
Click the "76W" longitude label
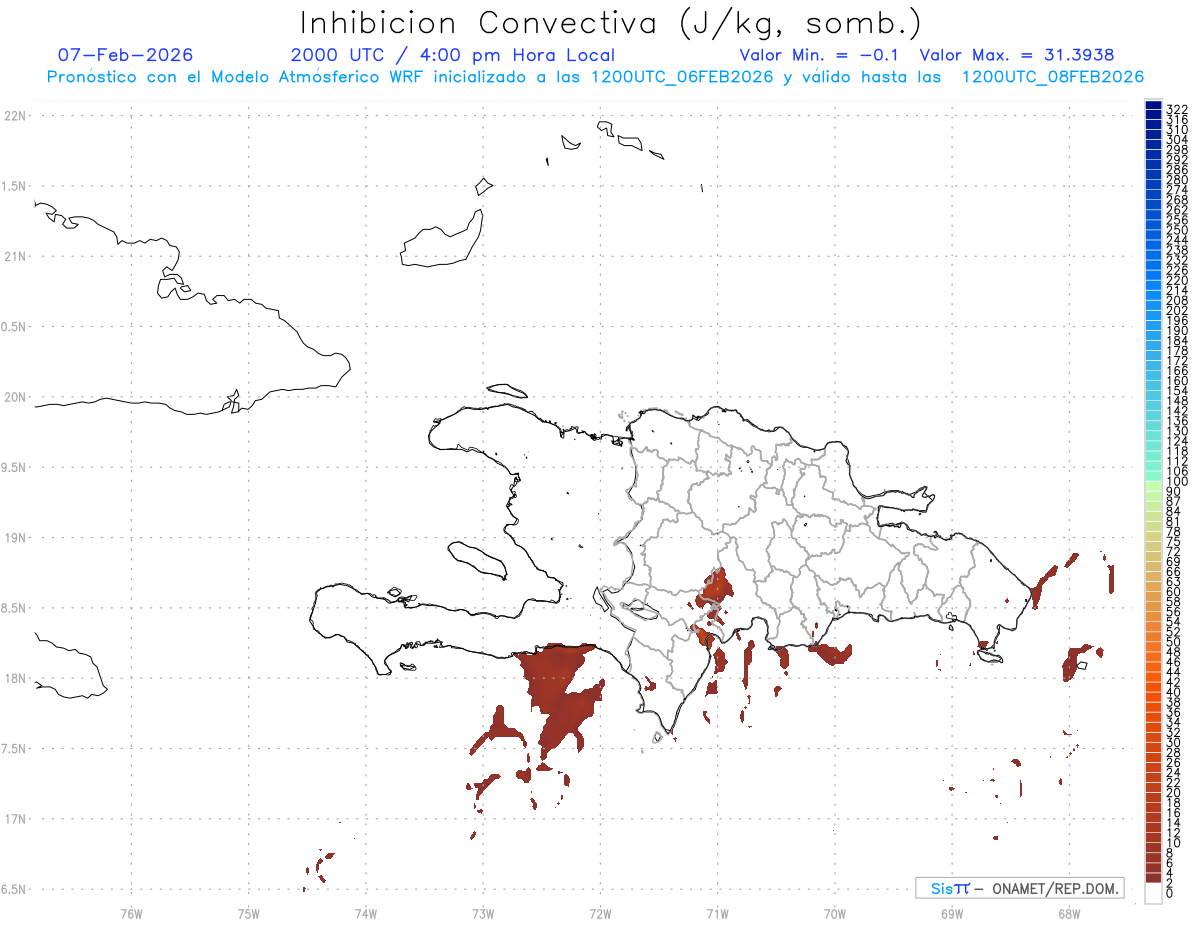(x=131, y=913)
